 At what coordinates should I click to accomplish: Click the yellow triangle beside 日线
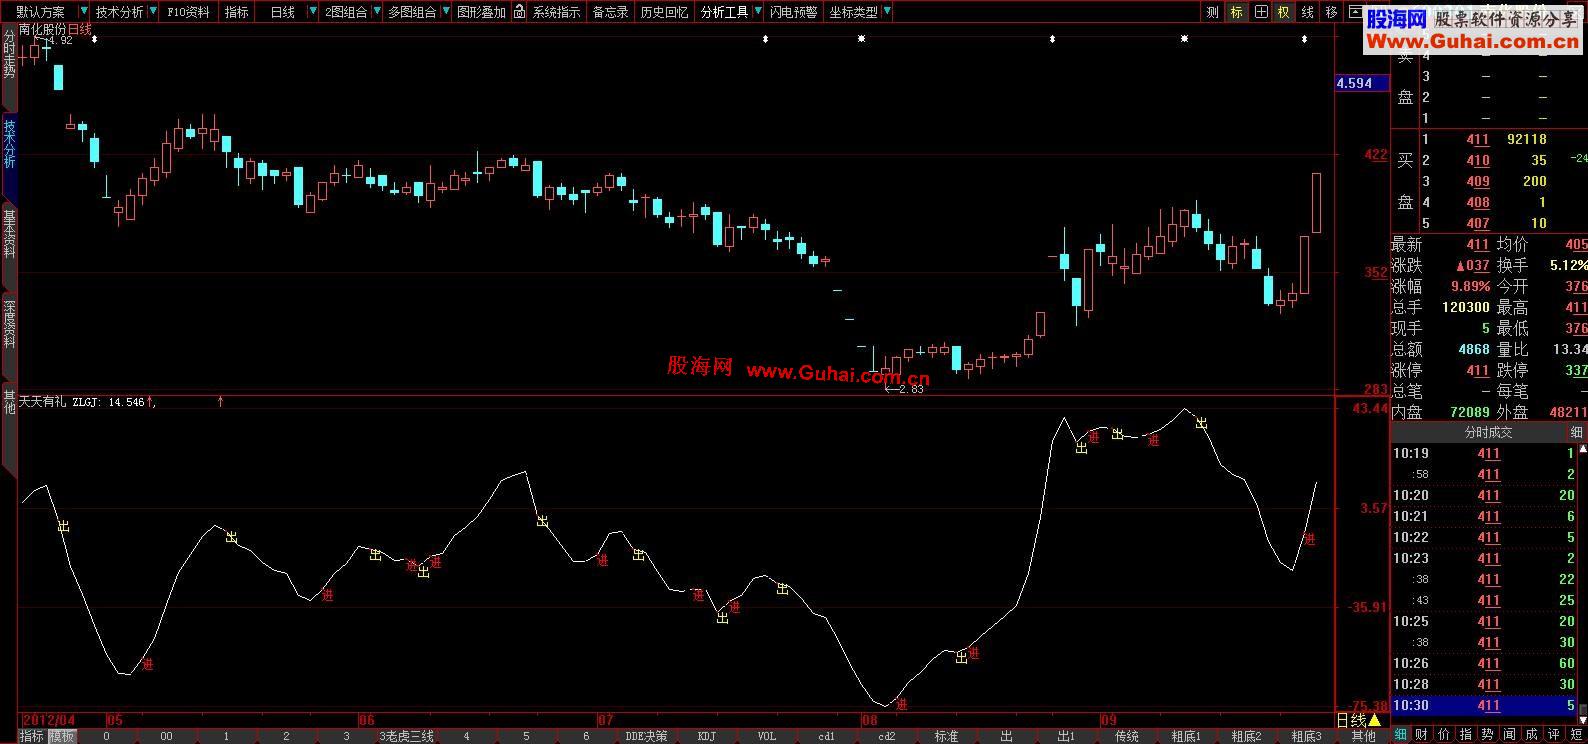[x=1374, y=720]
